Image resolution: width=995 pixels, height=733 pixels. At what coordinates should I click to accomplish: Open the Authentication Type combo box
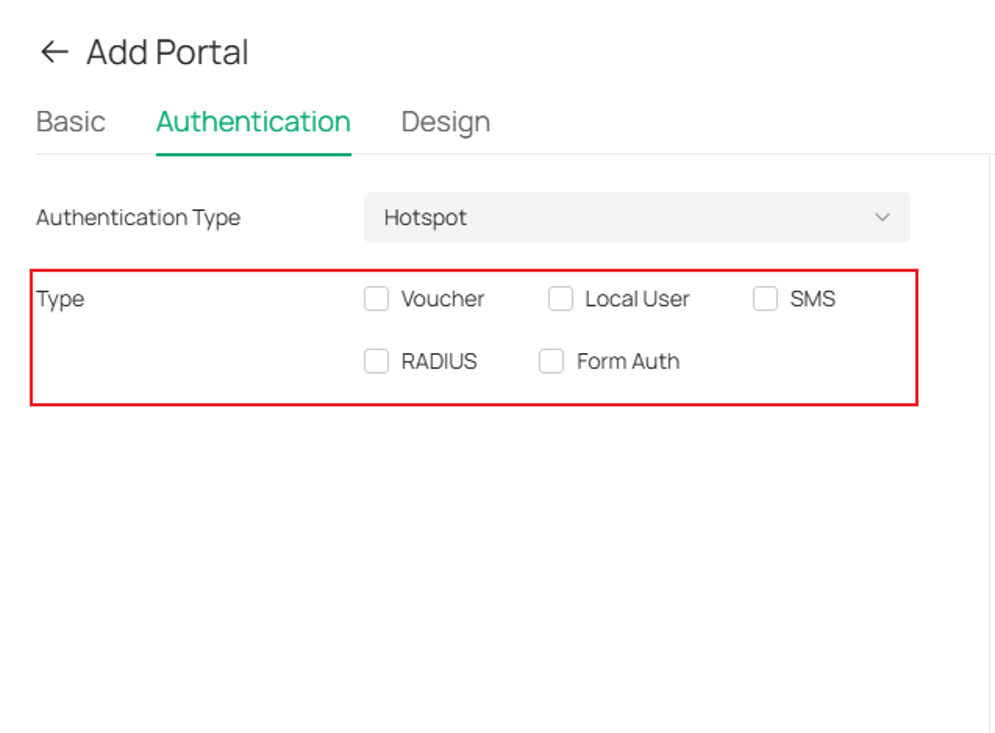point(636,217)
